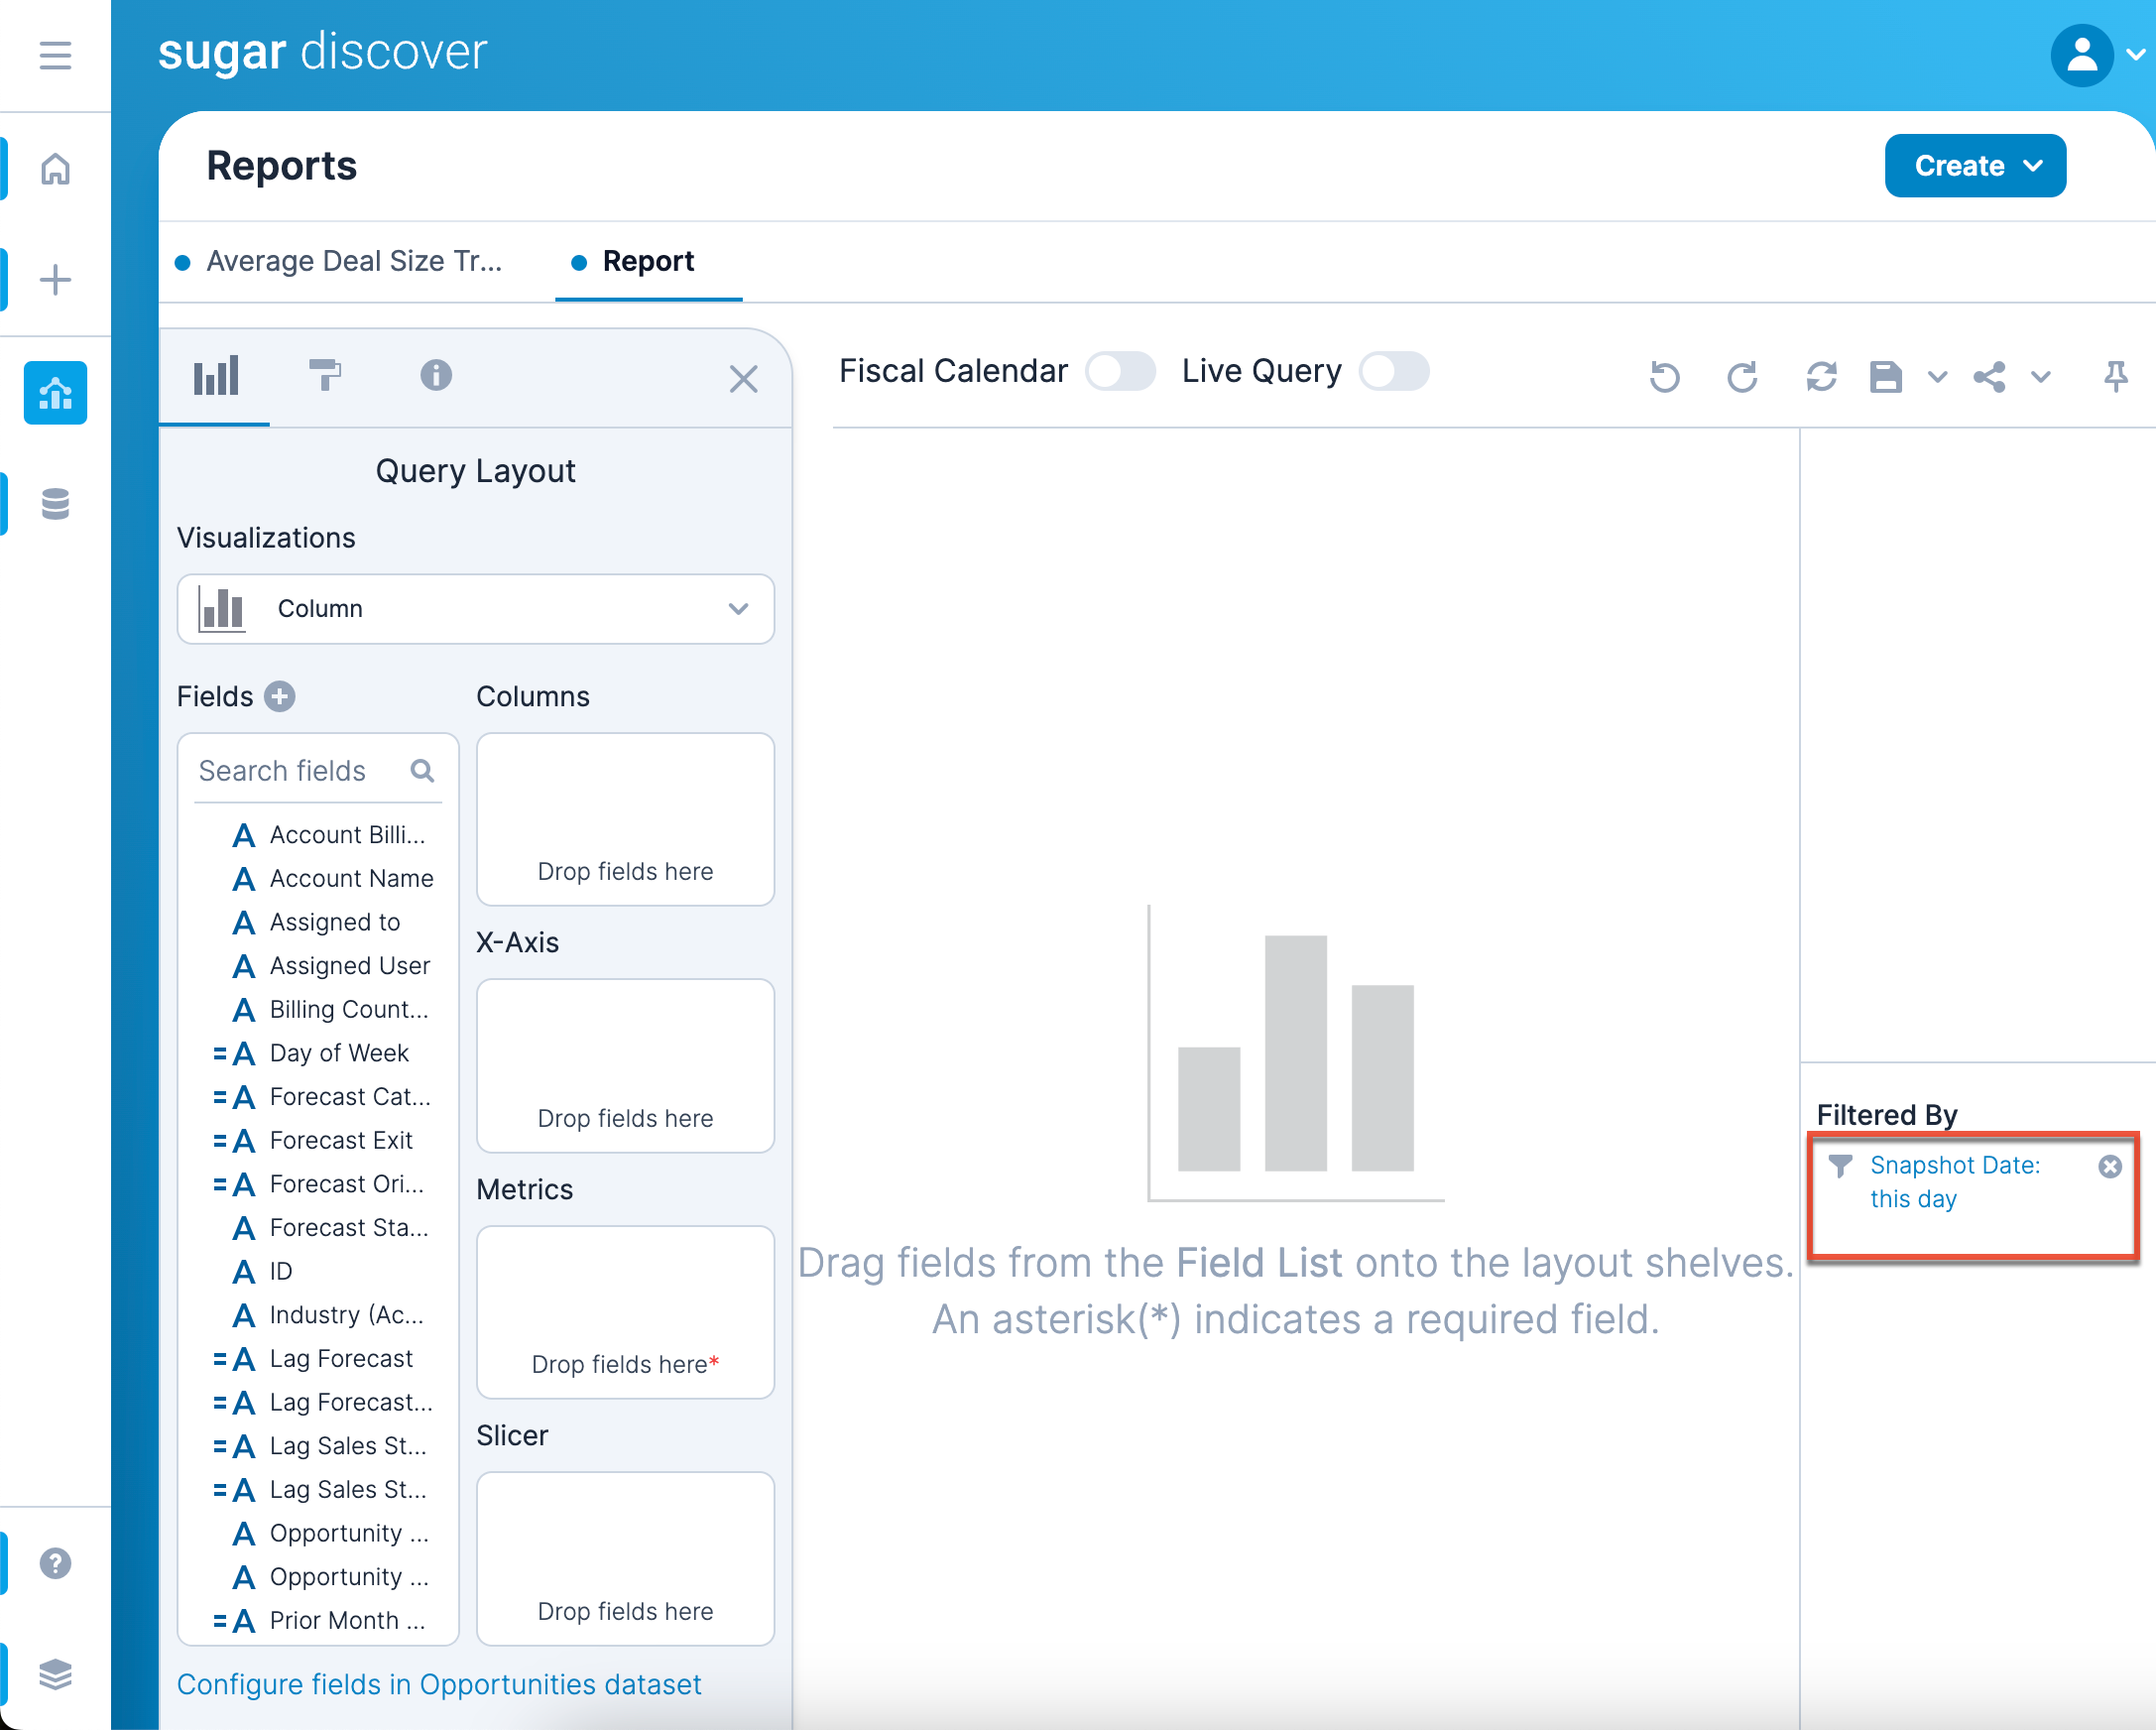
Task: Open the paint roller format tab
Action: (x=324, y=376)
